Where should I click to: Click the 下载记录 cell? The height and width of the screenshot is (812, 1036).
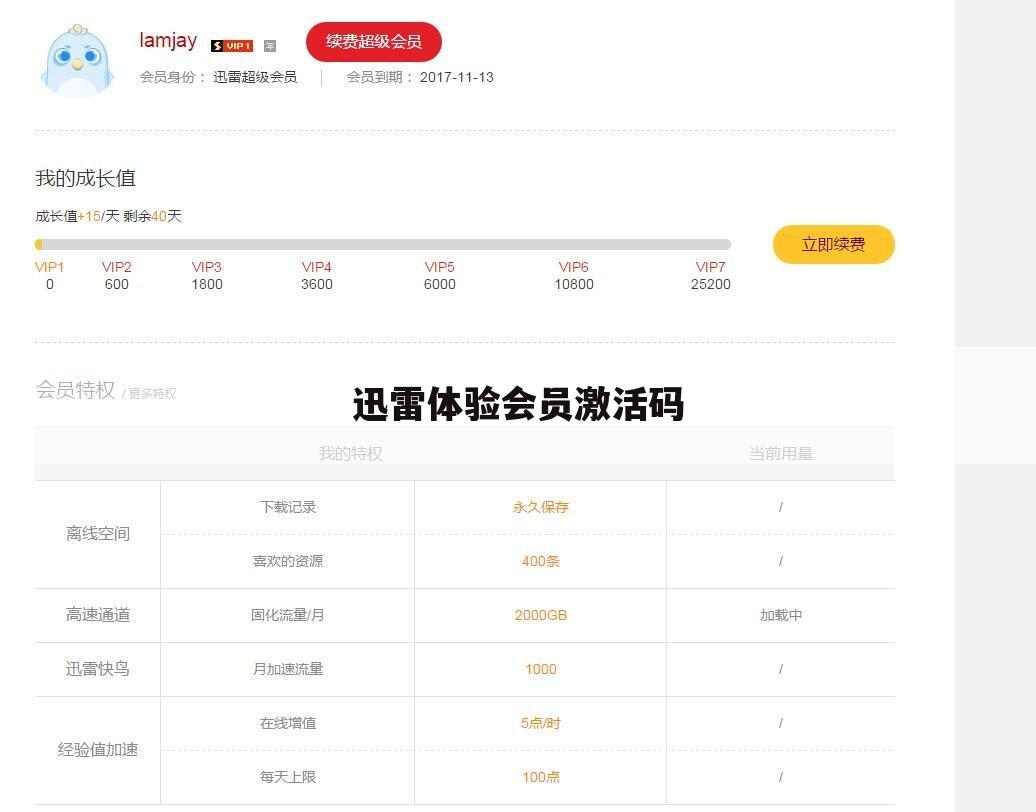tap(287, 507)
